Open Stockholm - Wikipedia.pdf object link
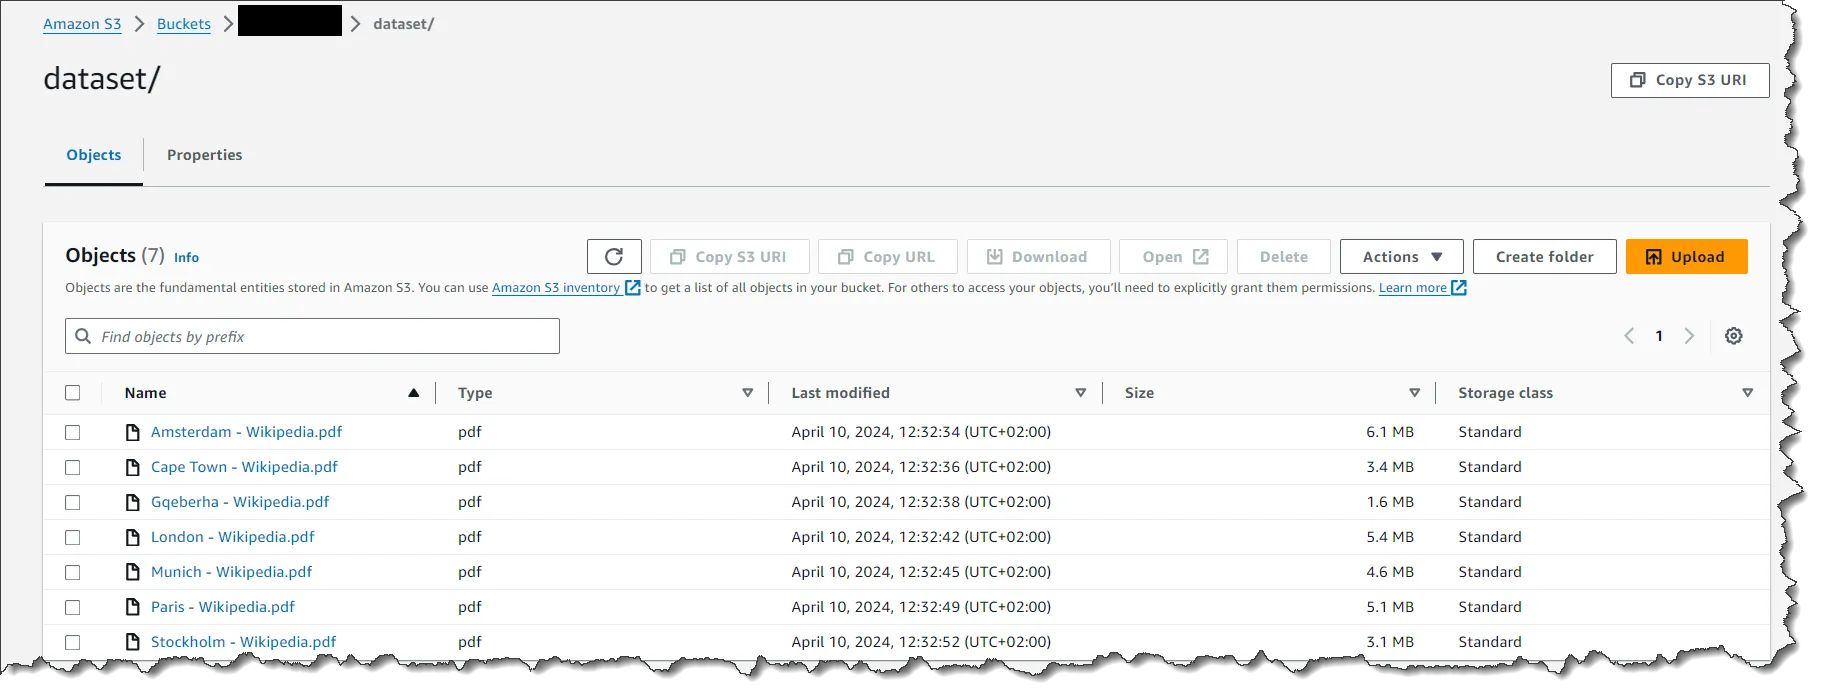Viewport: 1824px width, 697px height. 243,642
